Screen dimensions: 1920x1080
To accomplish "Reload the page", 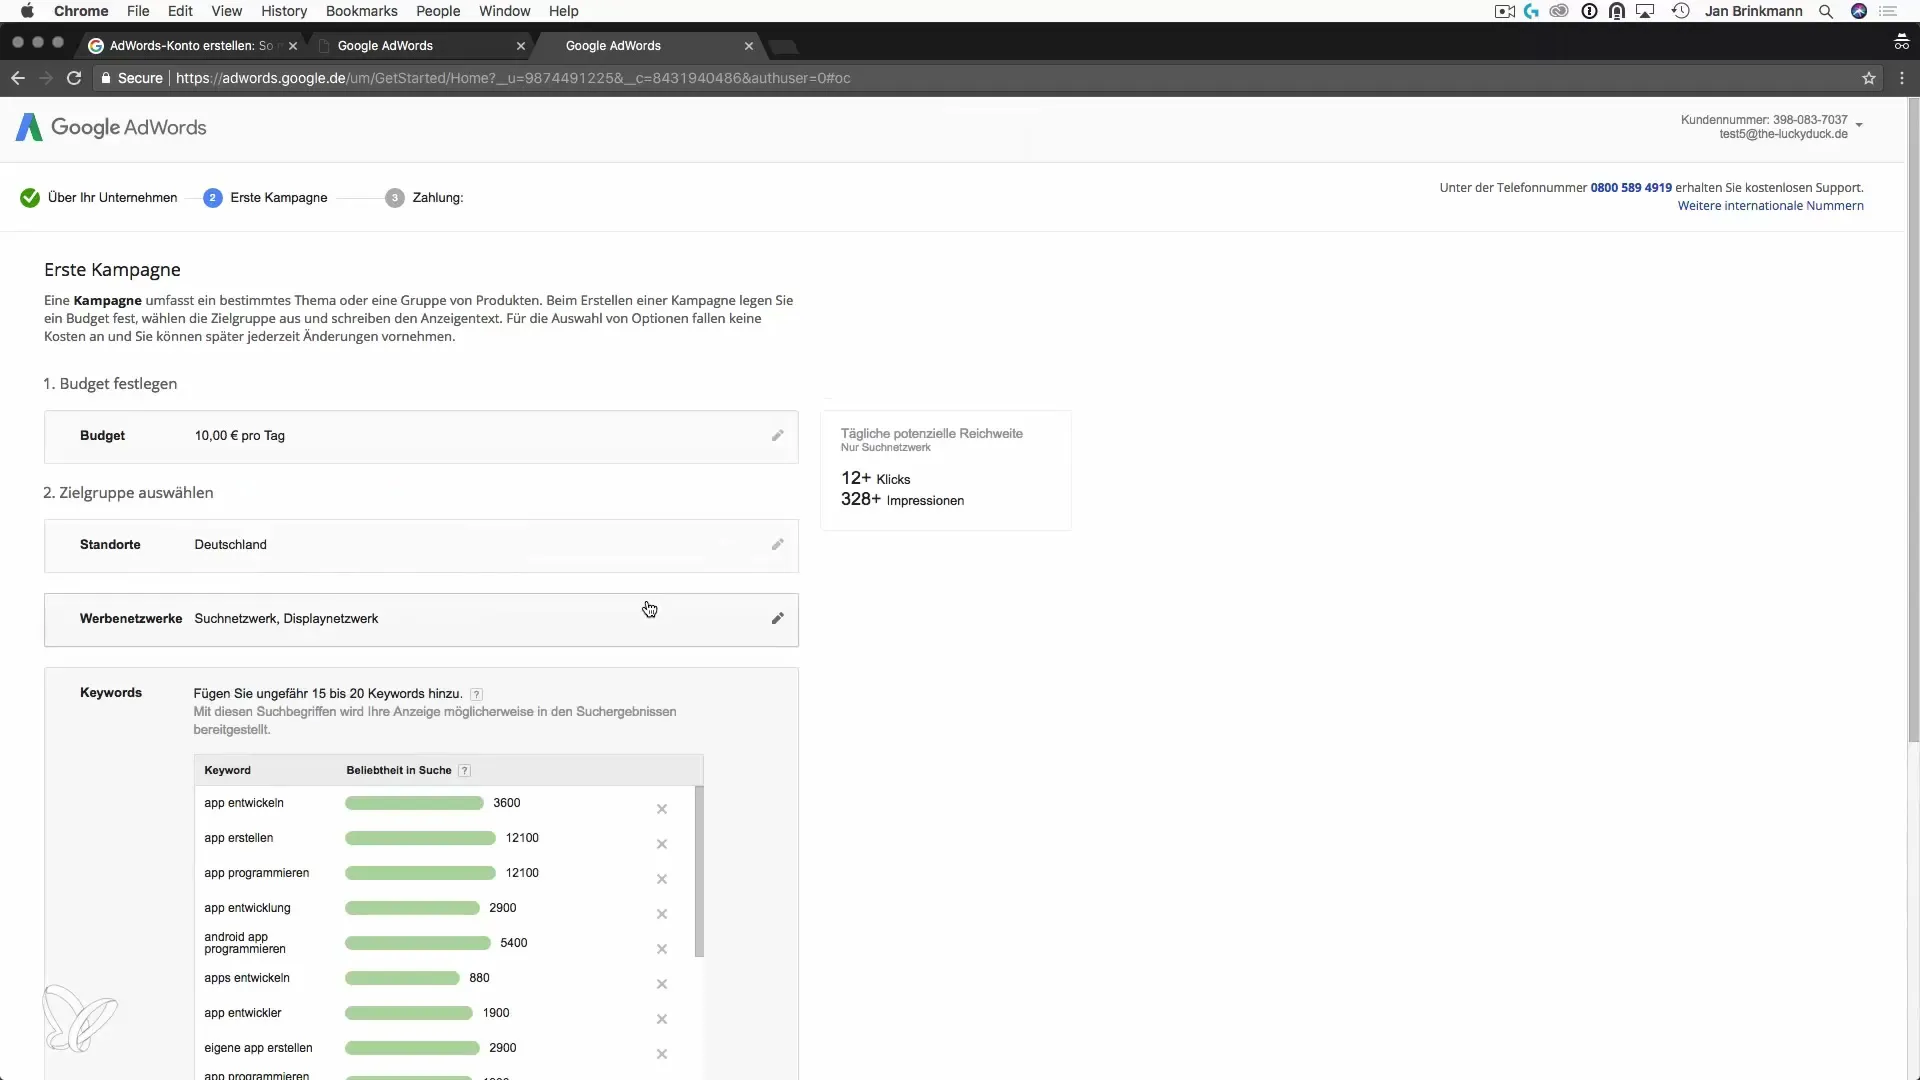I will coord(74,78).
